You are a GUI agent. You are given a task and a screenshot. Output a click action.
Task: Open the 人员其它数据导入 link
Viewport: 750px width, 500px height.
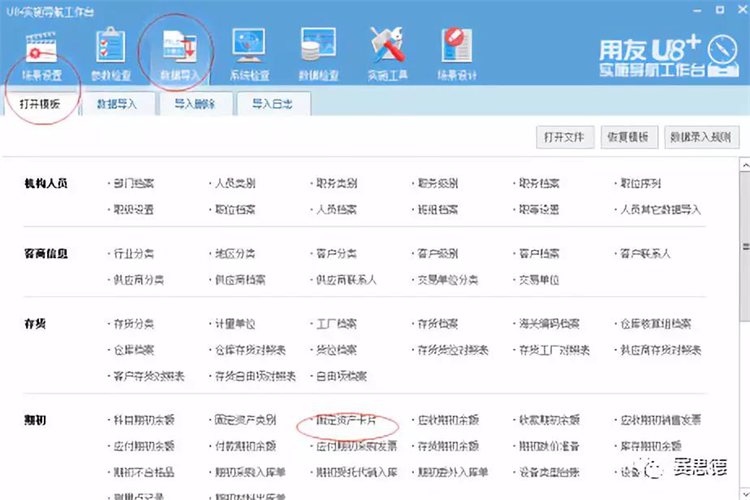pyautogui.click(x=661, y=210)
